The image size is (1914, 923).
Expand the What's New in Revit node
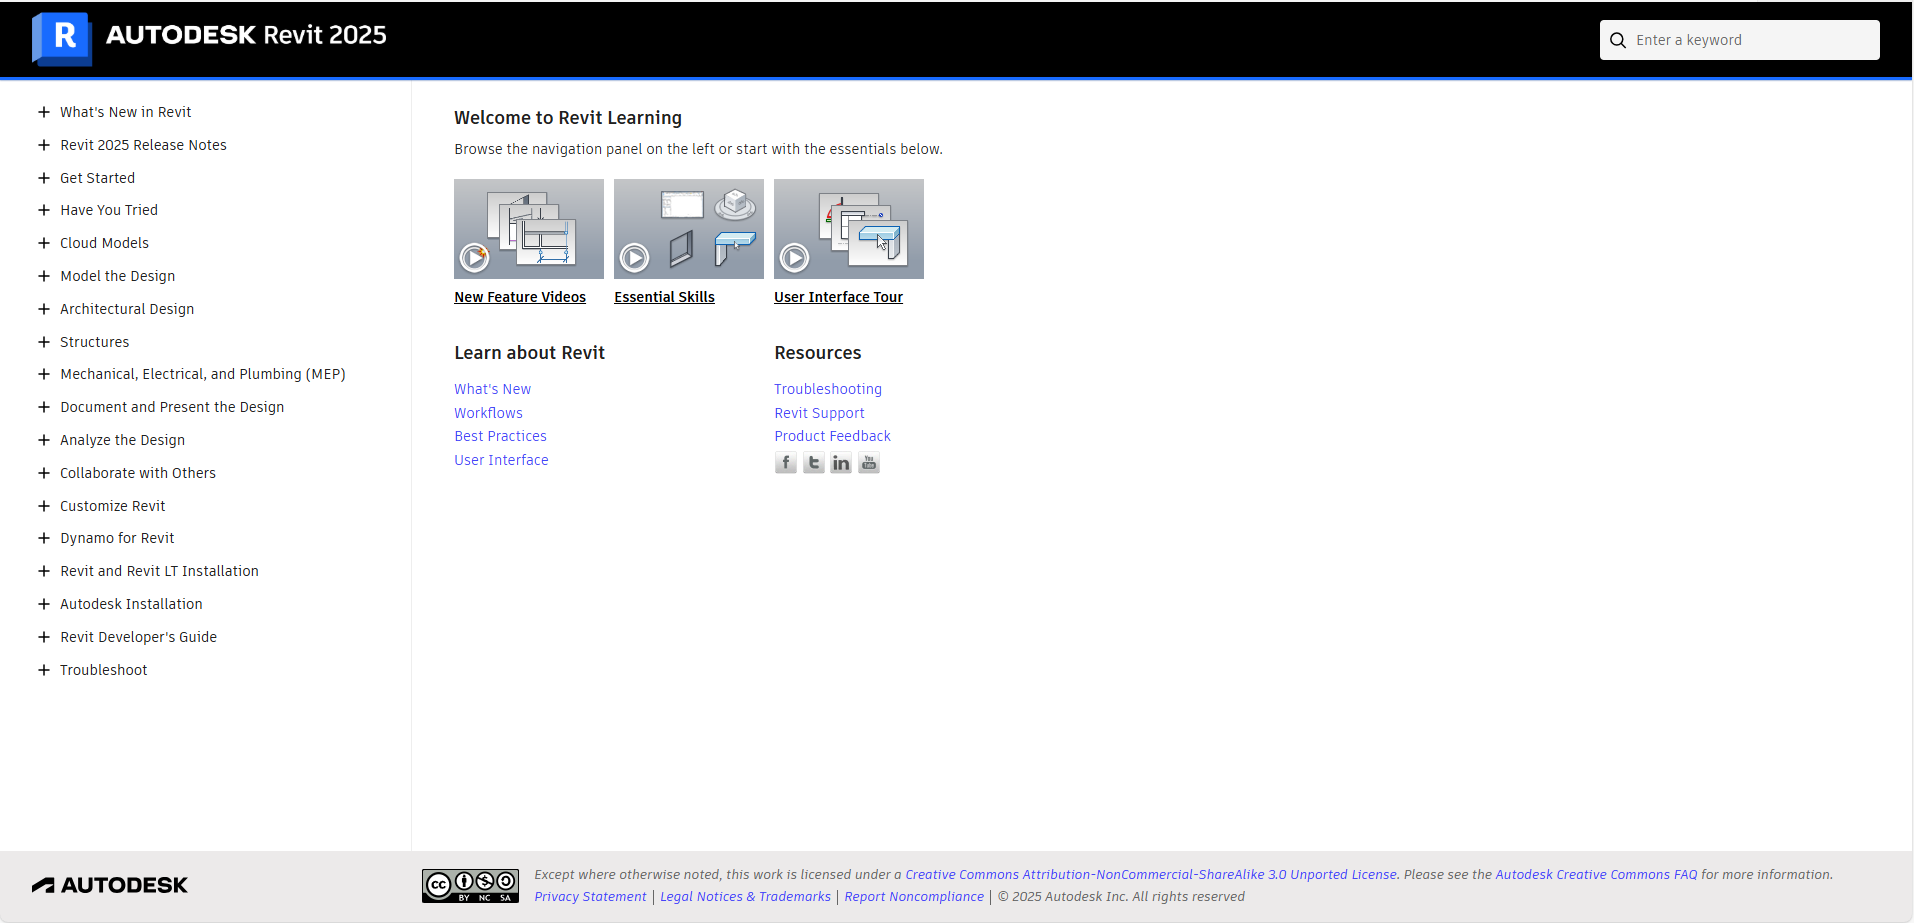point(44,112)
